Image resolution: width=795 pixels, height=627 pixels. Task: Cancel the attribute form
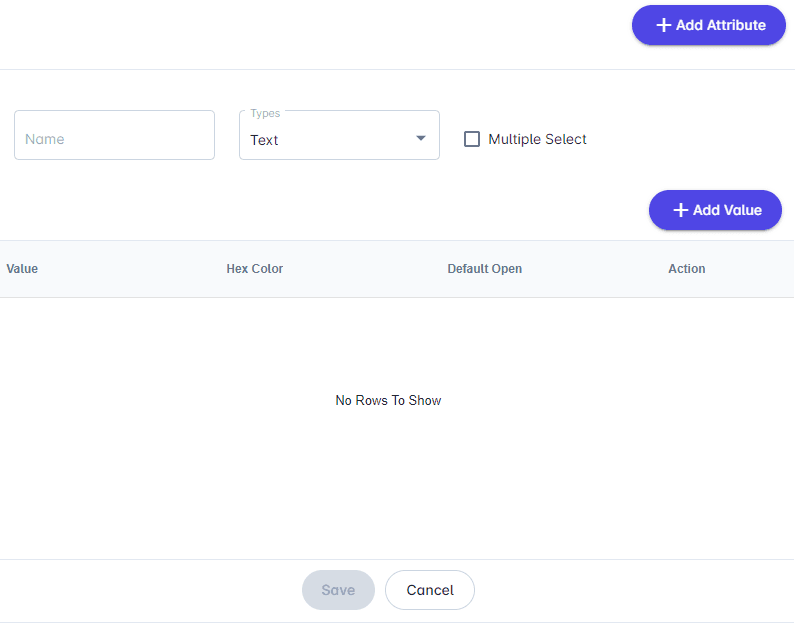click(430, 590)
